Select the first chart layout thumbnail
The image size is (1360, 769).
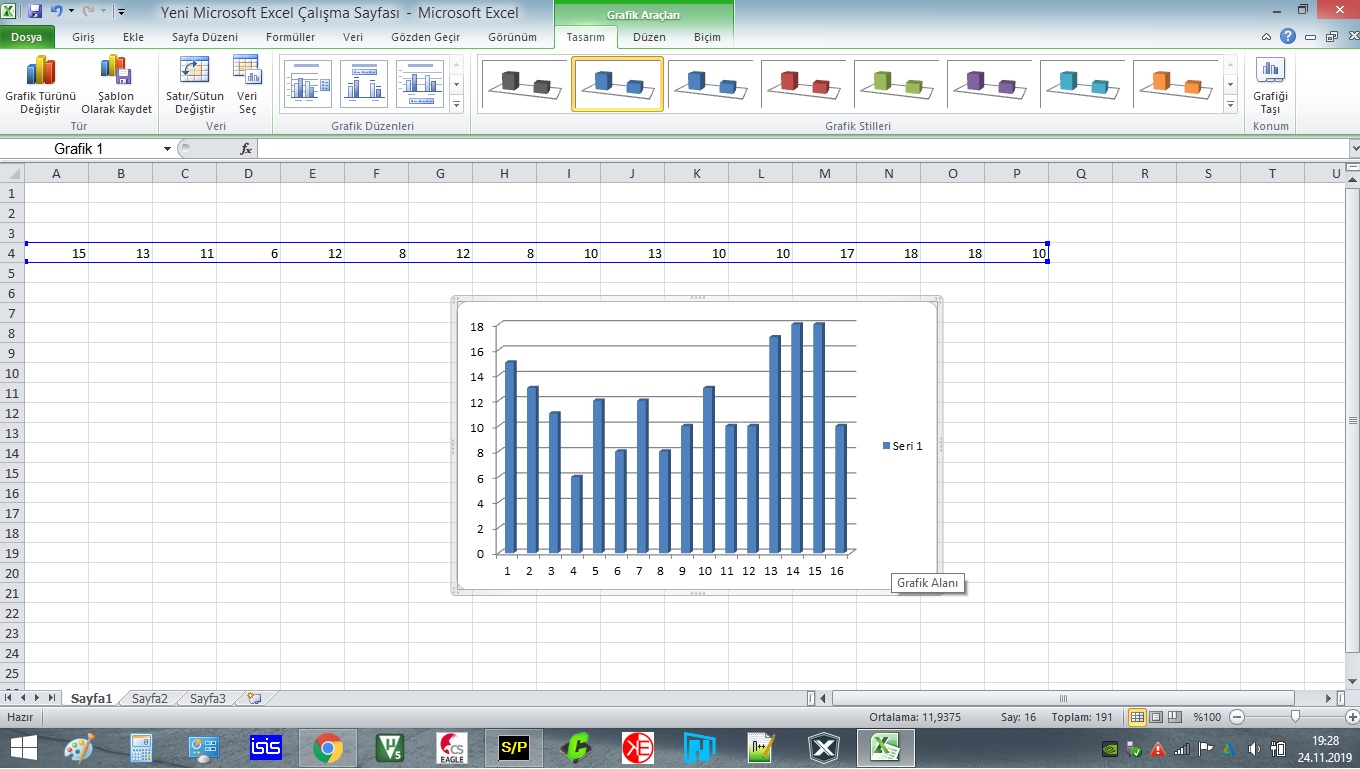tap(308, 84)
